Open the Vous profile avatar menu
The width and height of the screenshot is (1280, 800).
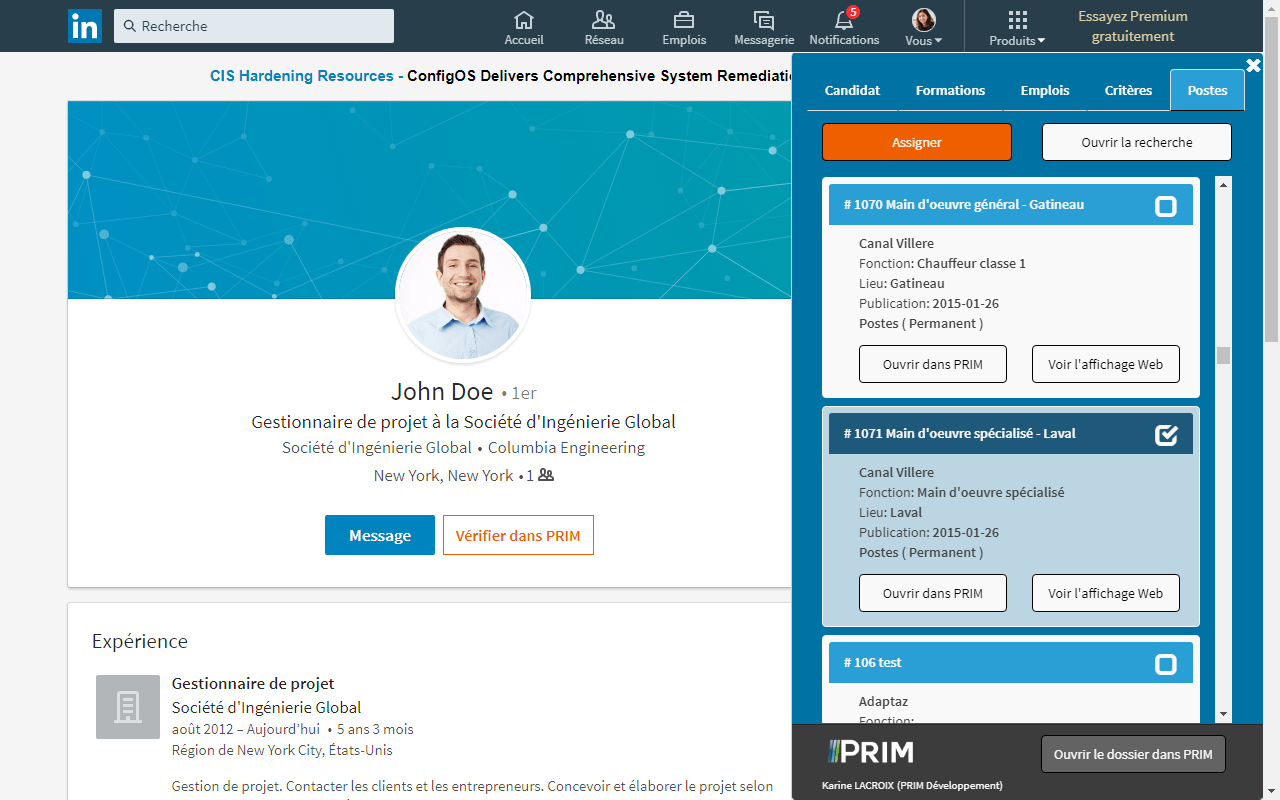tap(924, 28)
